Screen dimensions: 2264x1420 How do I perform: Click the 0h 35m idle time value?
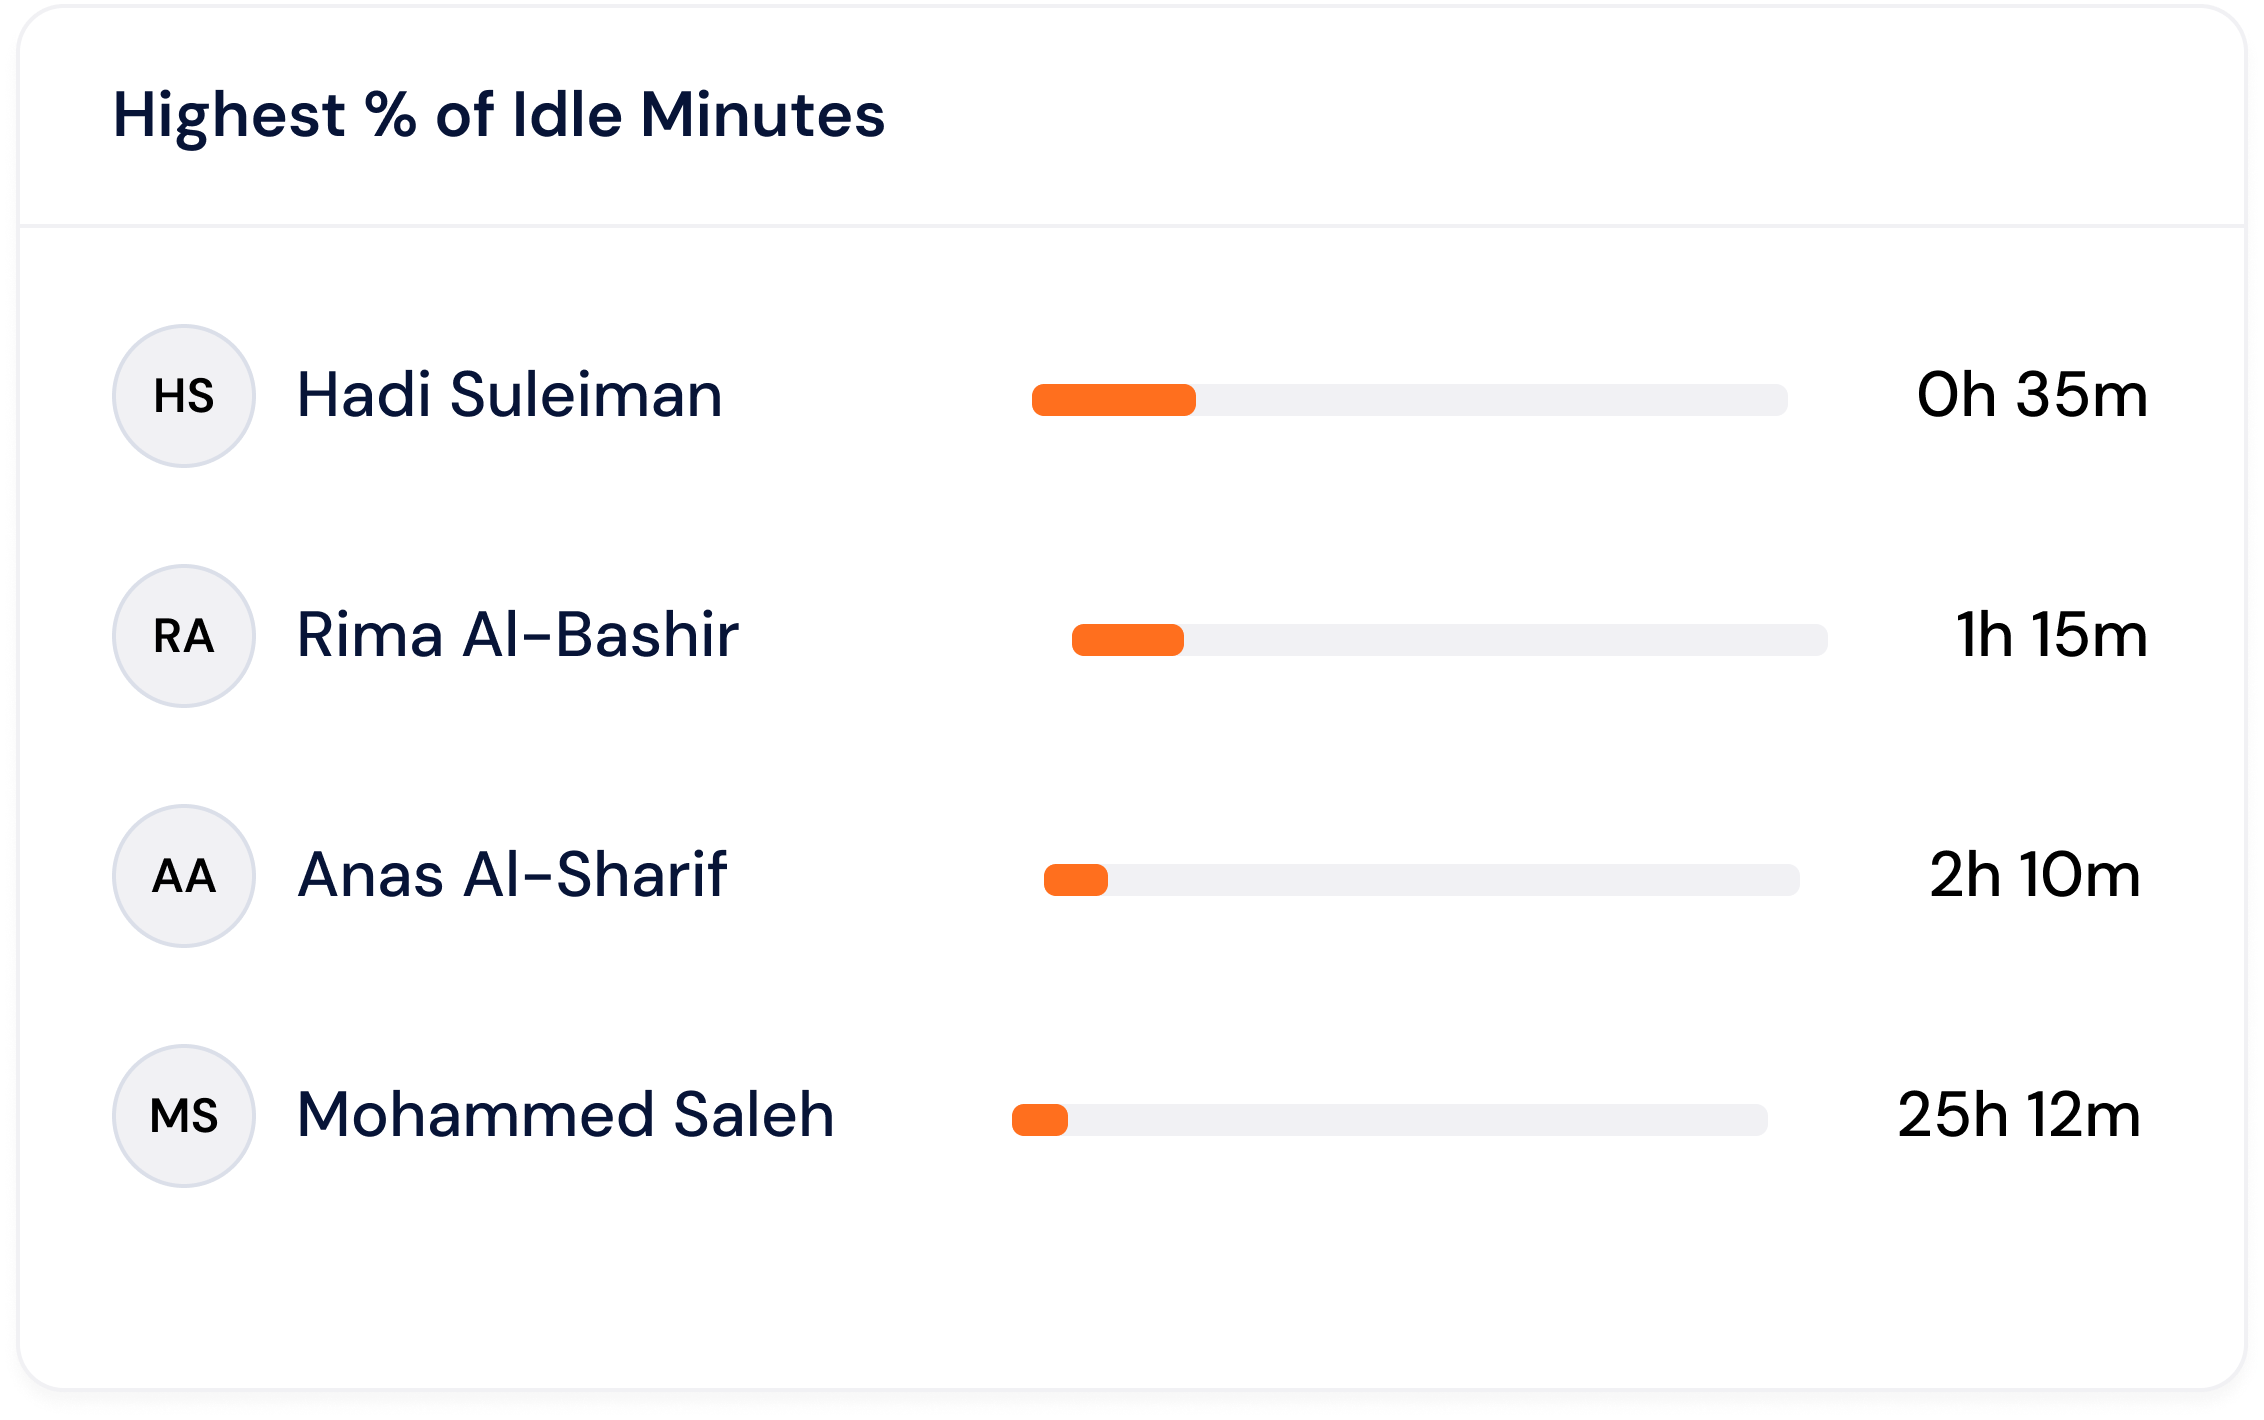[2032, 395]
